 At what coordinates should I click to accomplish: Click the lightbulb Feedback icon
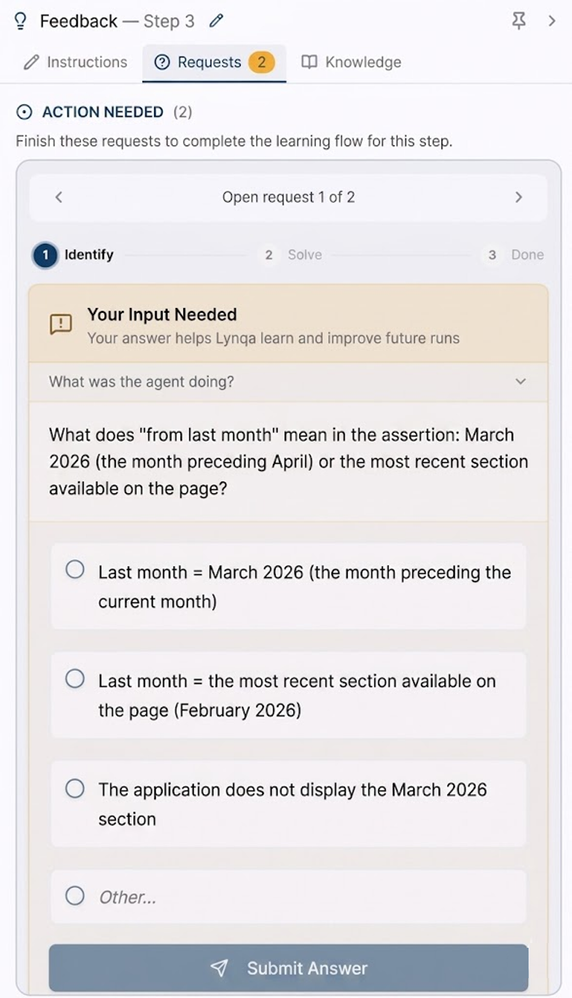coord(20,22)
